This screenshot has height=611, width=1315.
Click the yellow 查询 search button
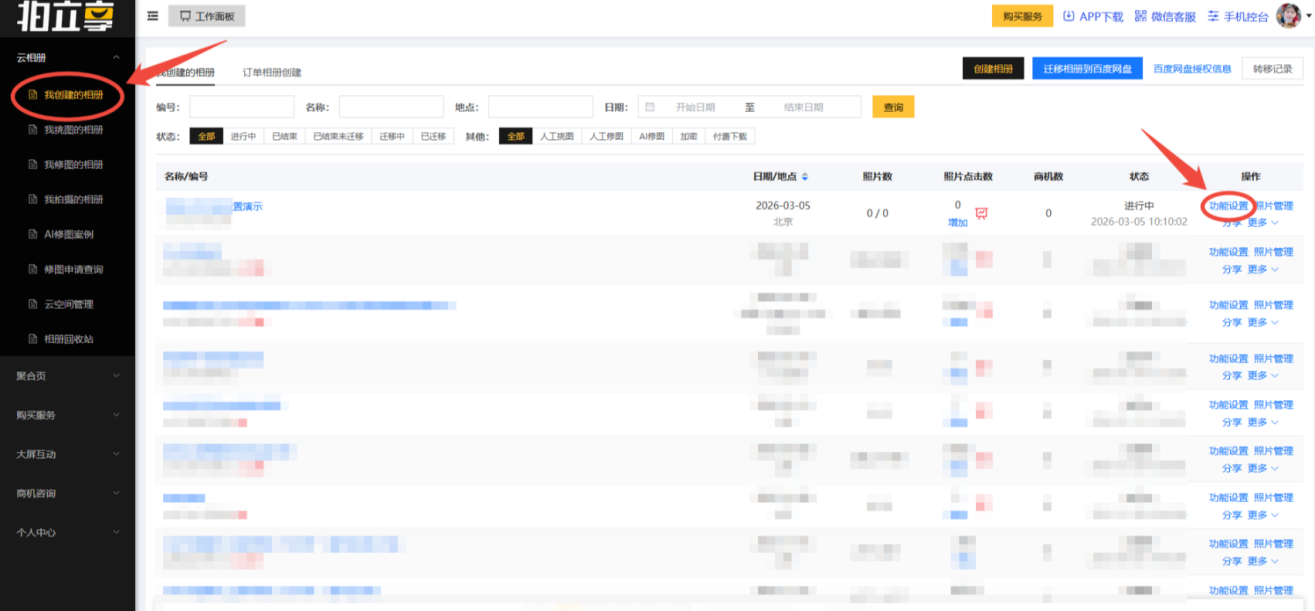[893, 107]
